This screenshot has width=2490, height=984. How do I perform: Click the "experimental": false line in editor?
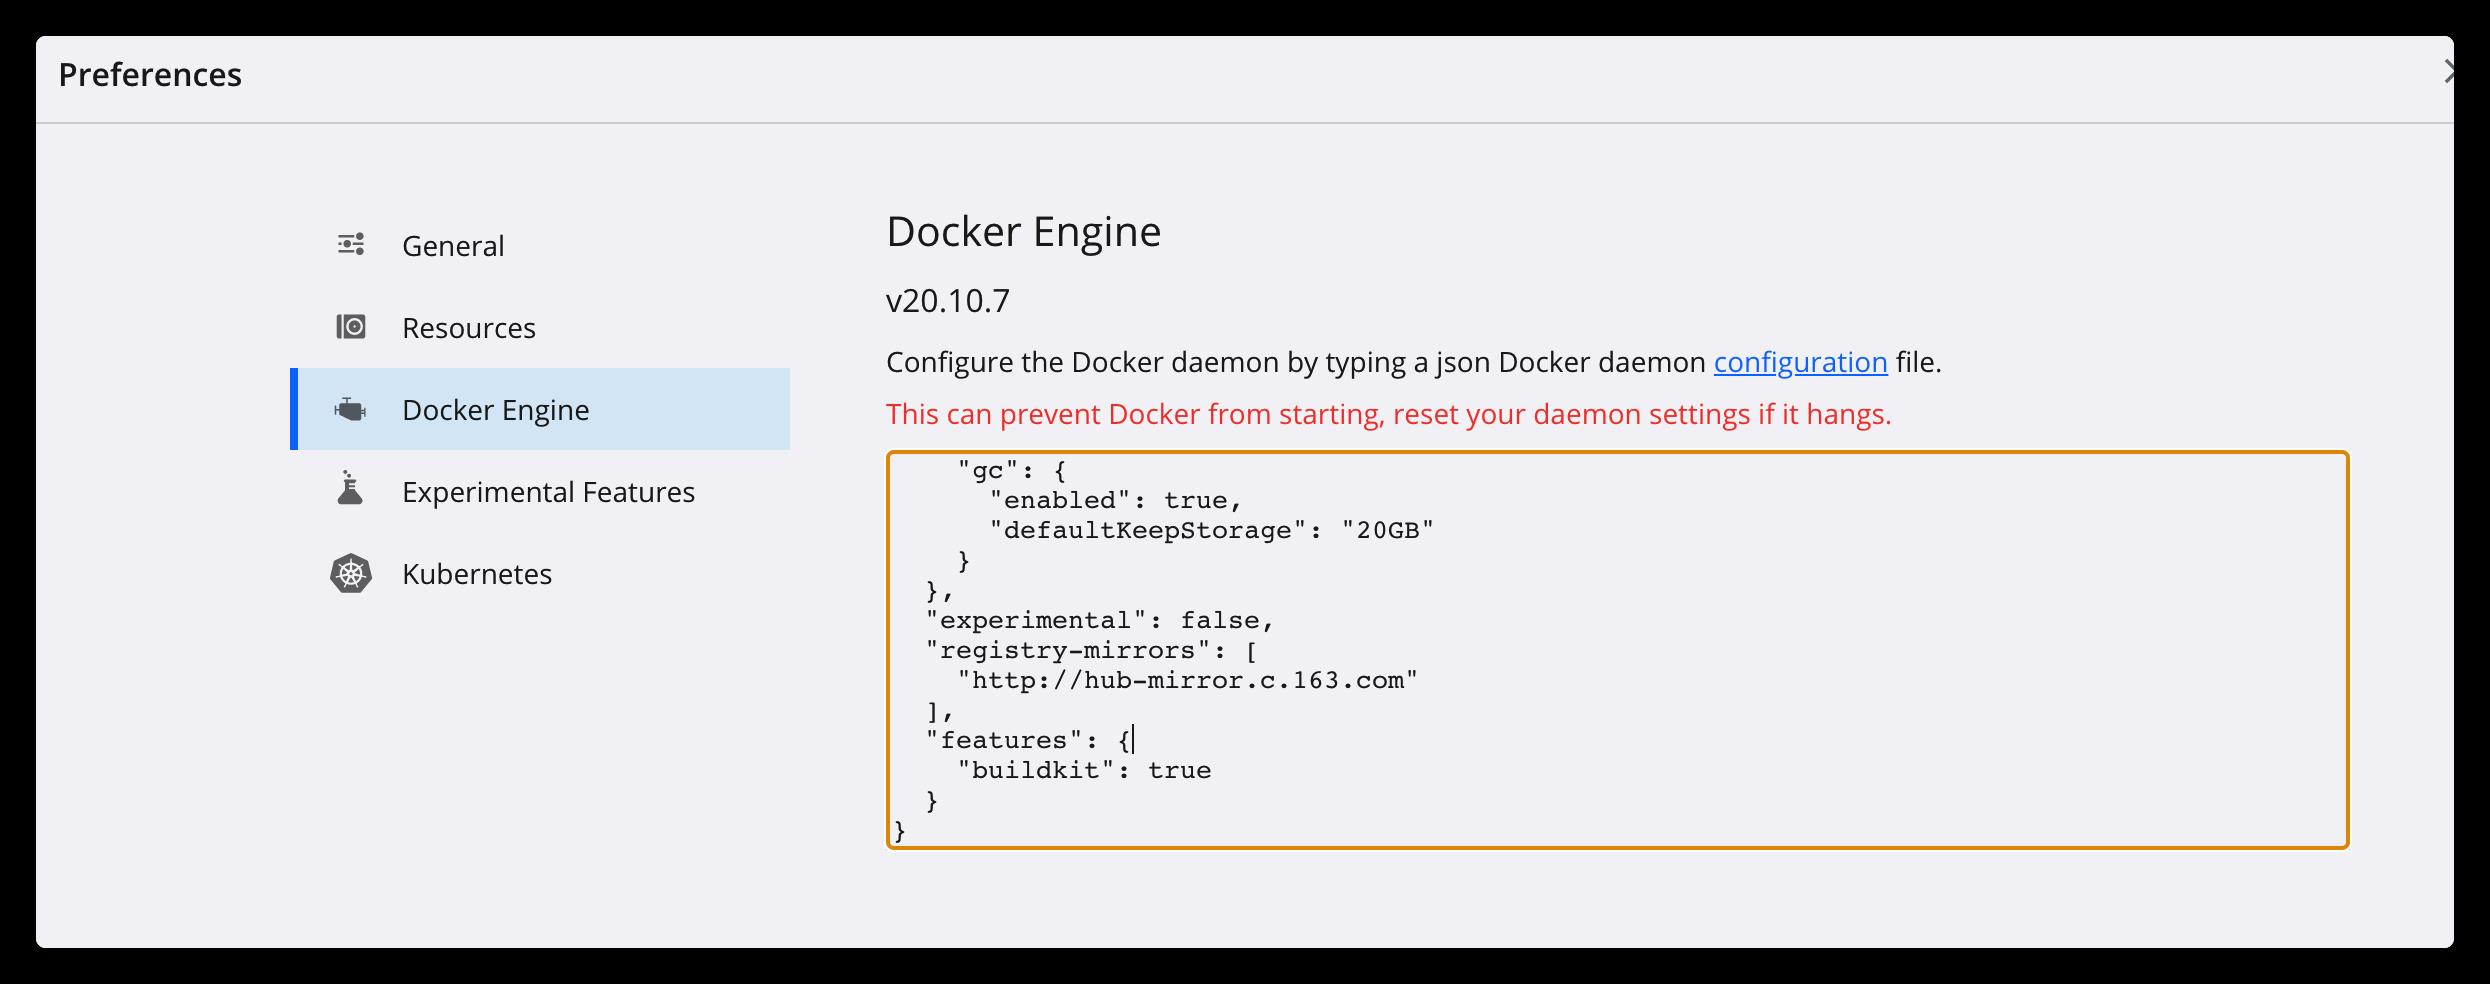[x=1100, y=620]
